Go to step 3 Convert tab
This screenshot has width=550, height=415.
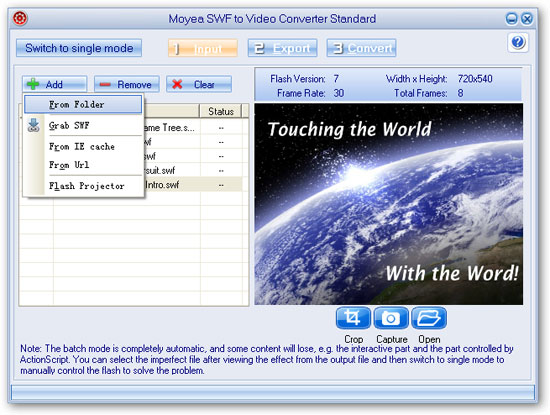pos(361,48)
